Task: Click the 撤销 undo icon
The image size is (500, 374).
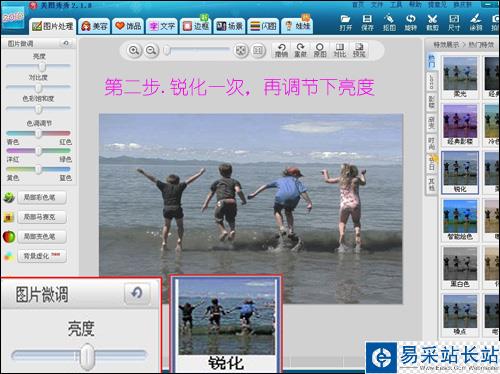Action: pyautogui.click(x=281, y=50)
